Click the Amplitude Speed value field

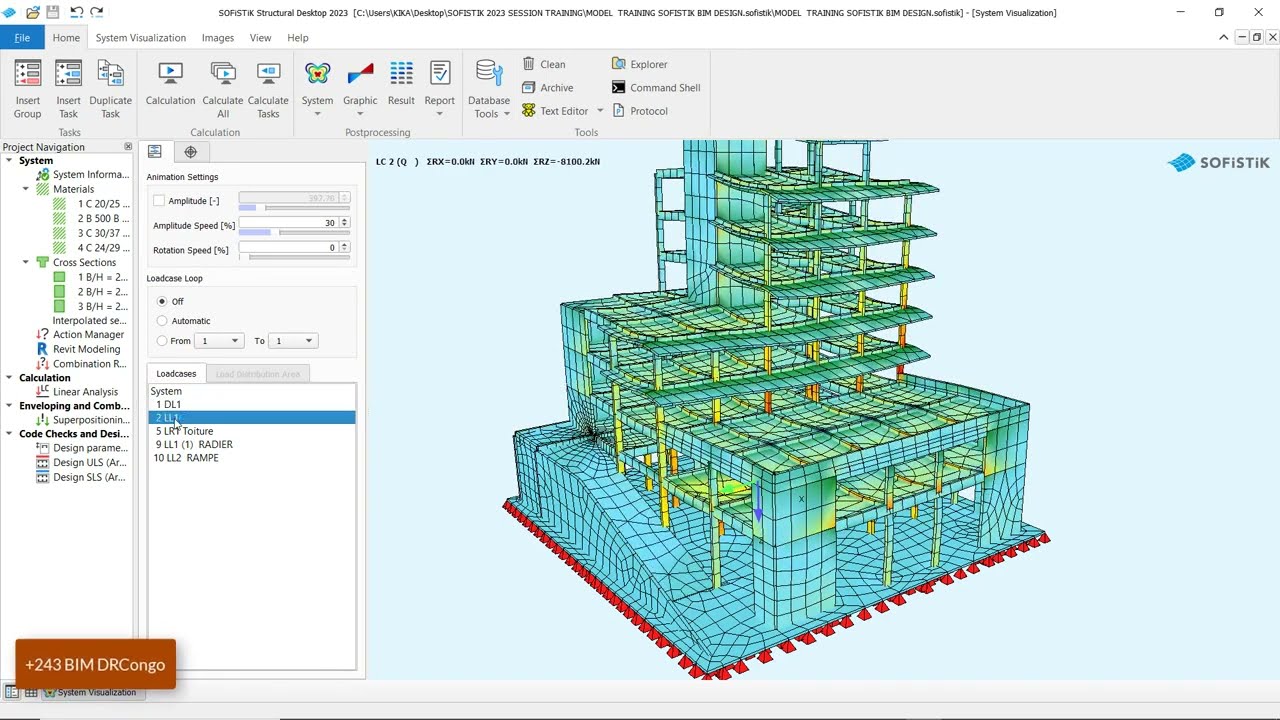coord(289,222)
